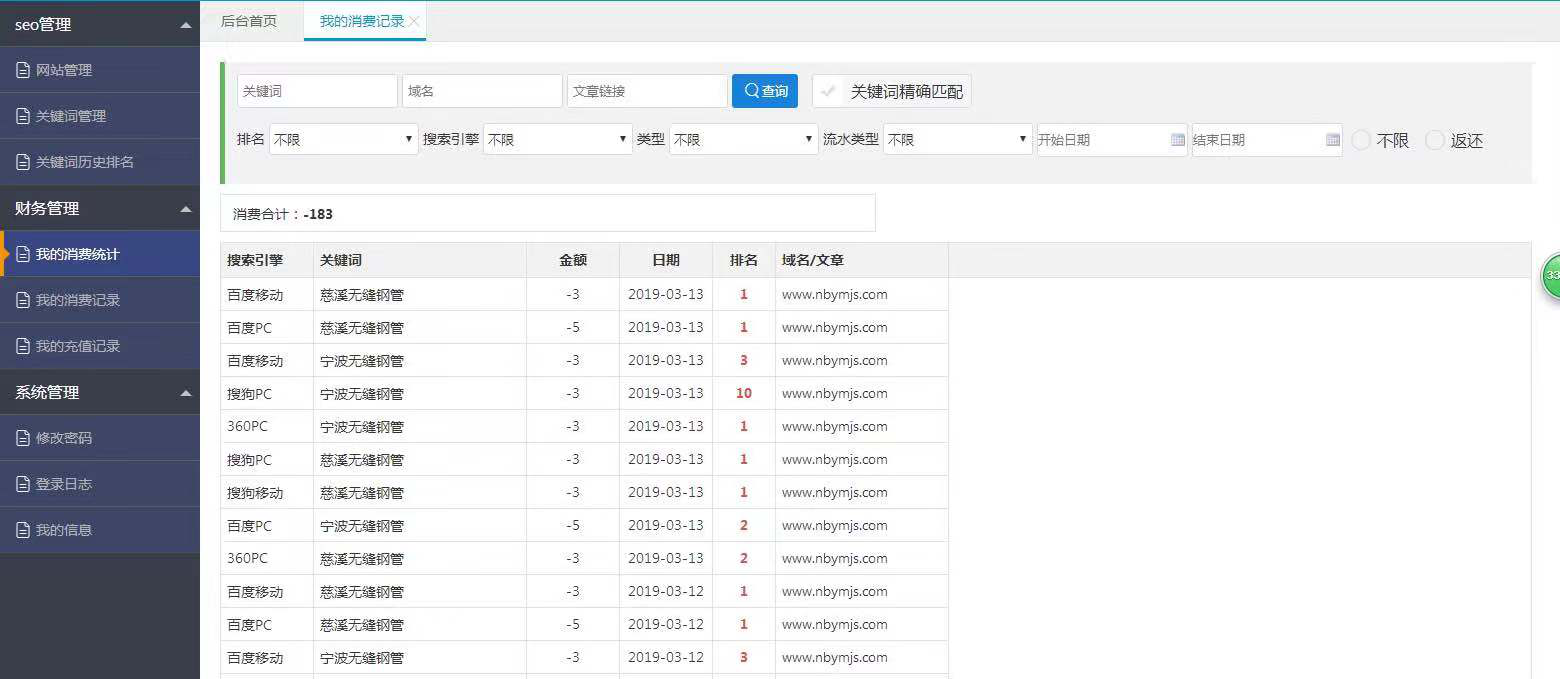1560x679 pixels.
Task: Open 修改密码 in sidebar
Action: 100,438
